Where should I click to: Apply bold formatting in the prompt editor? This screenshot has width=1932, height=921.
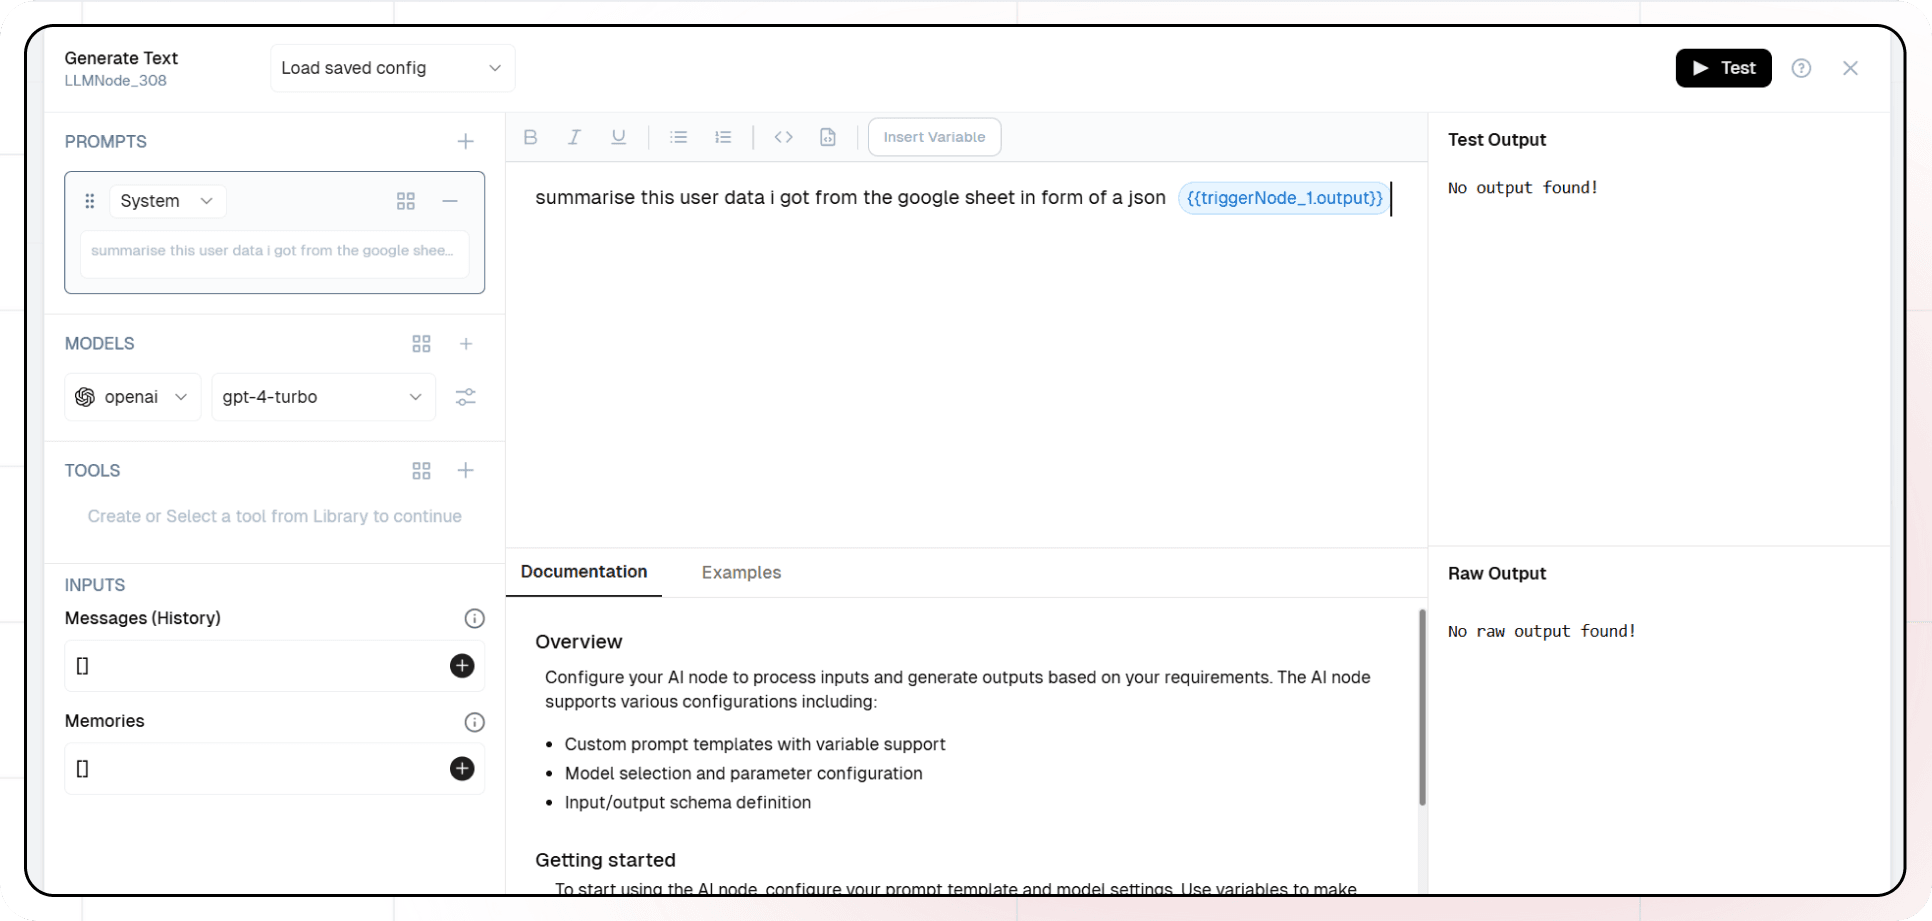pos(530,137)
